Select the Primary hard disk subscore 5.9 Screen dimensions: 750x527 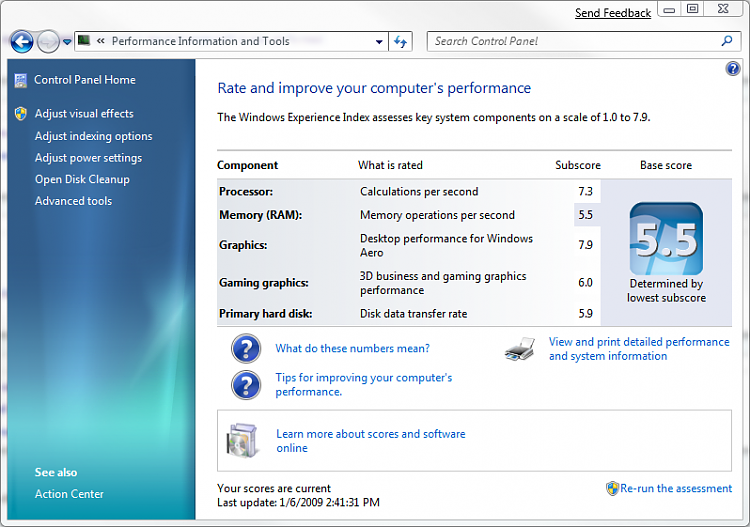click(585, 314)
